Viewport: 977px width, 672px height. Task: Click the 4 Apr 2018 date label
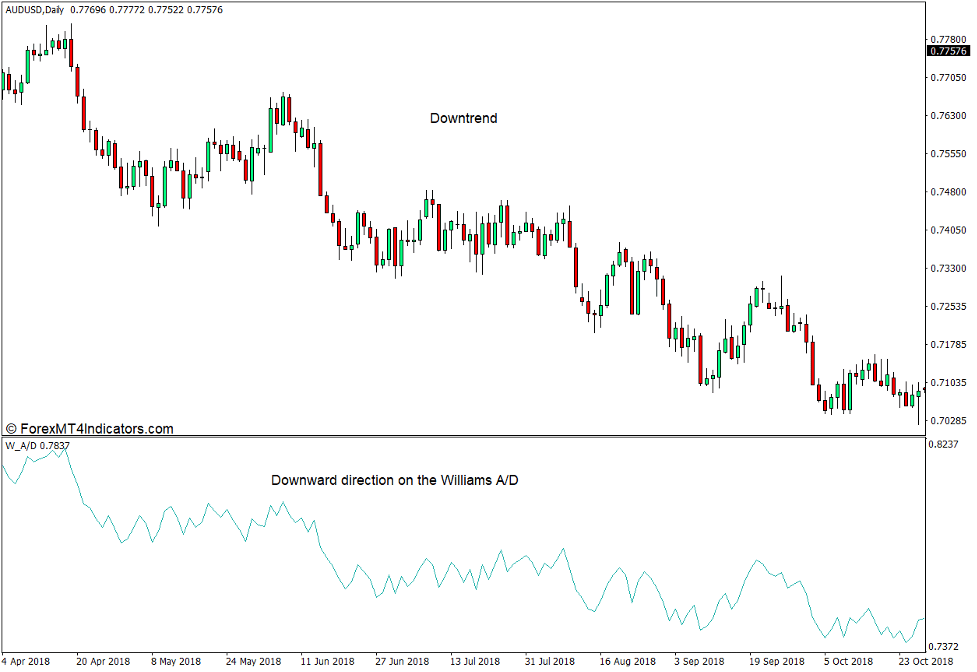[x=25, y=661]
